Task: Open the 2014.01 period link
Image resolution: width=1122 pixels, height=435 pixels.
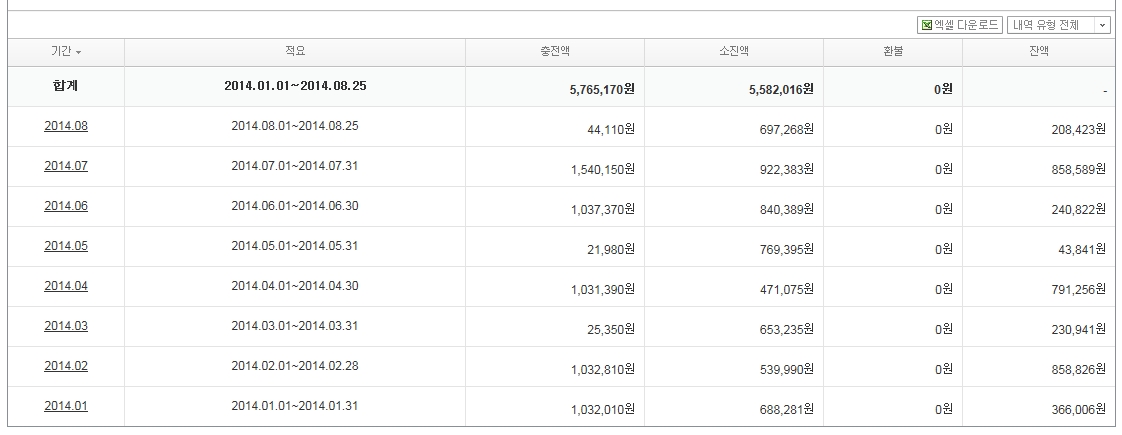Action: coord(66,406)
